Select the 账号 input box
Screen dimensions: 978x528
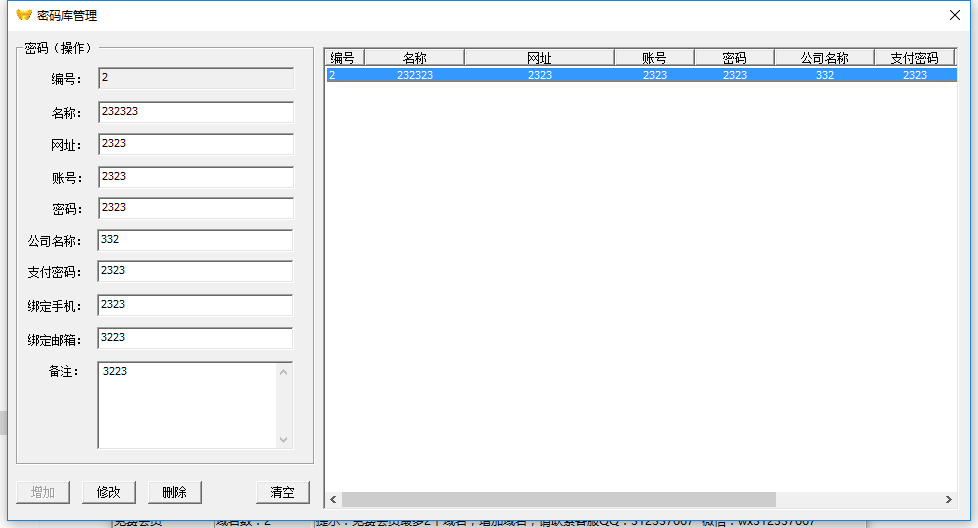click(x=196, y=177)
